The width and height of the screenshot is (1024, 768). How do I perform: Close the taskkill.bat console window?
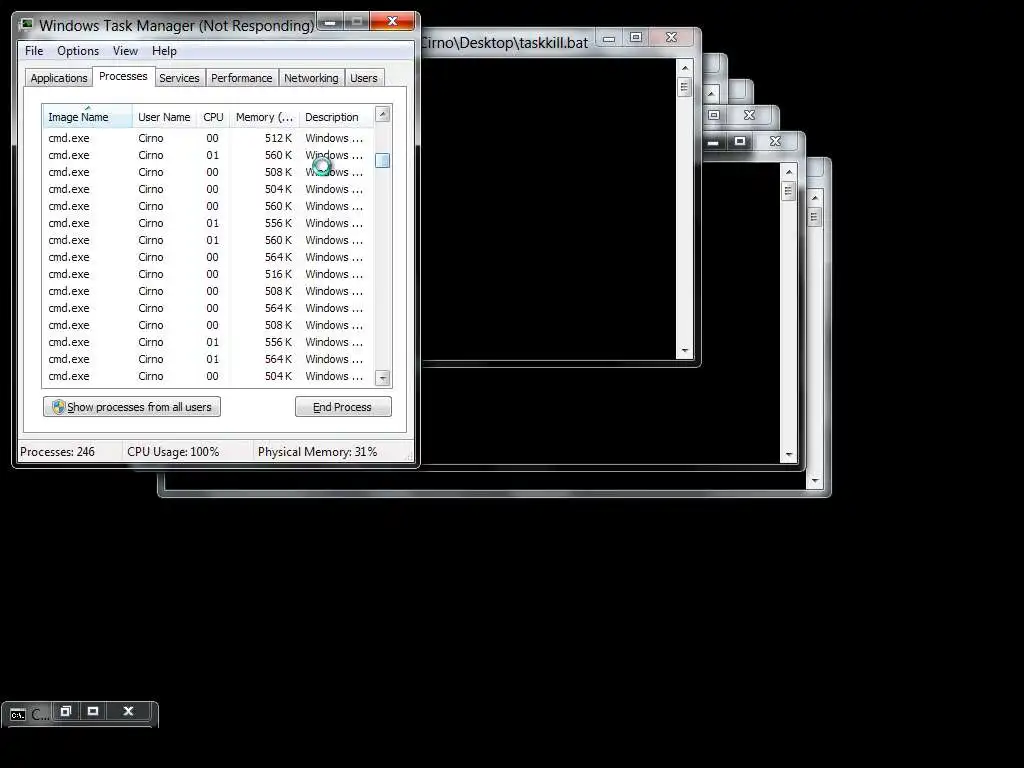[x=671, y=38]
